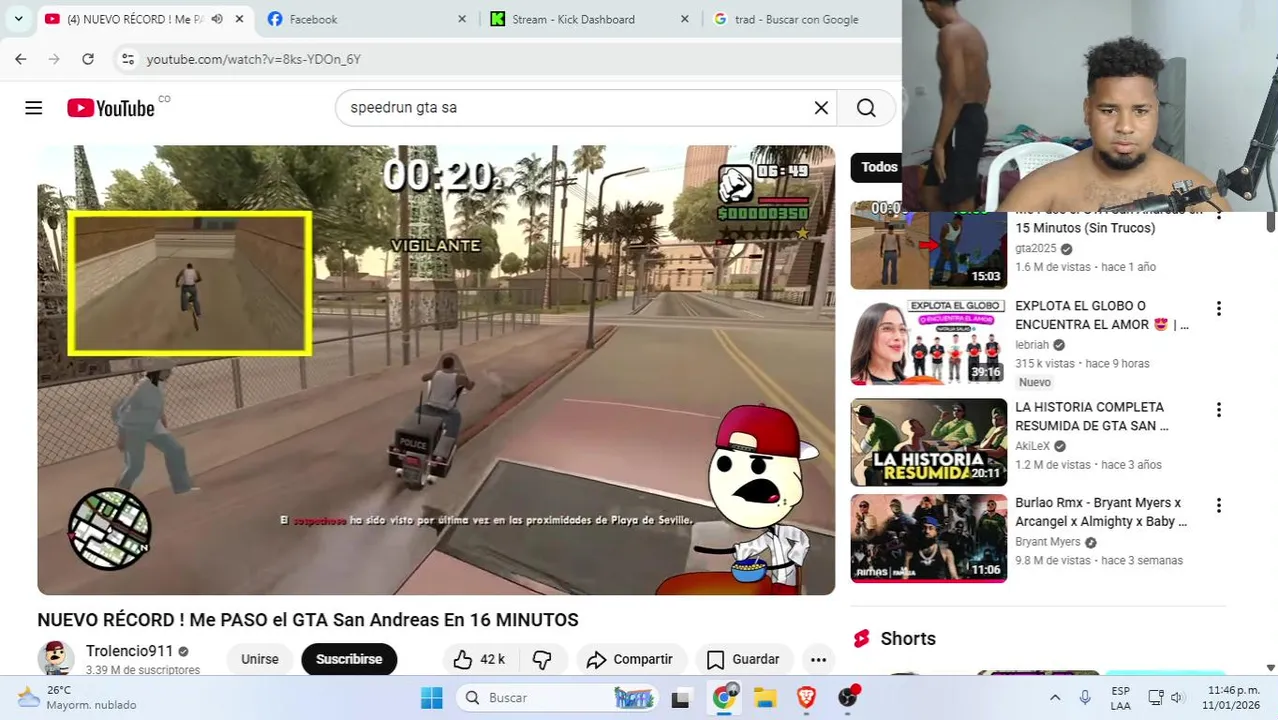Open 'LA HISTORIA COMPLETA' video thumbnail

point(928,442)
